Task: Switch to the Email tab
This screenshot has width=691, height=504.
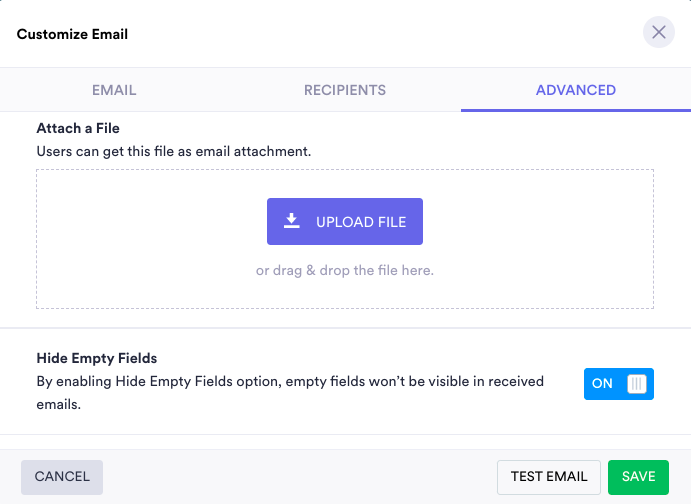Action: pos(114,90)
